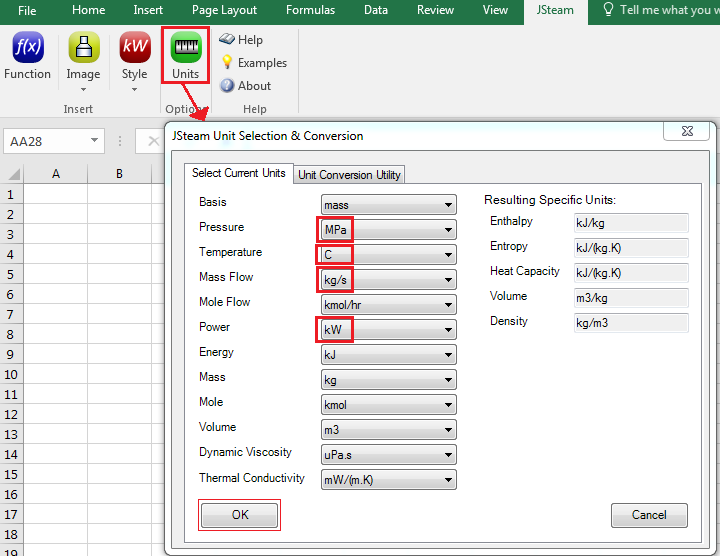Open the Mass units dropdown showing kg
The height and width of the screenshot is (556, 720).
(x=388, y=380)
